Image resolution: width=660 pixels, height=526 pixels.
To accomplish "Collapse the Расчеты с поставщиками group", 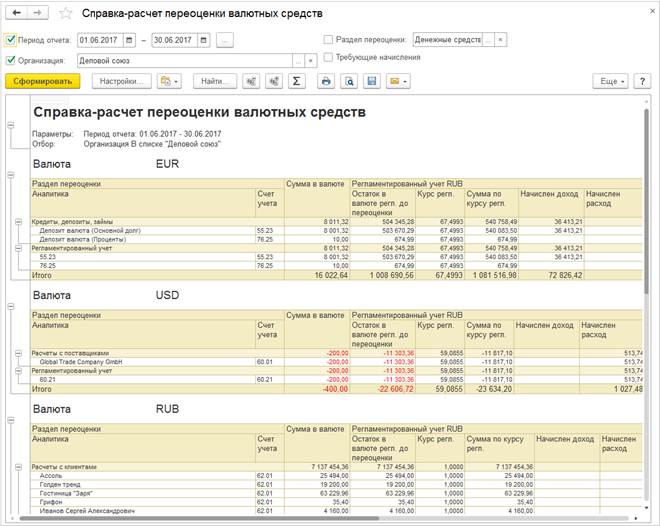I will pyautogui.click(x=18, y=353).
